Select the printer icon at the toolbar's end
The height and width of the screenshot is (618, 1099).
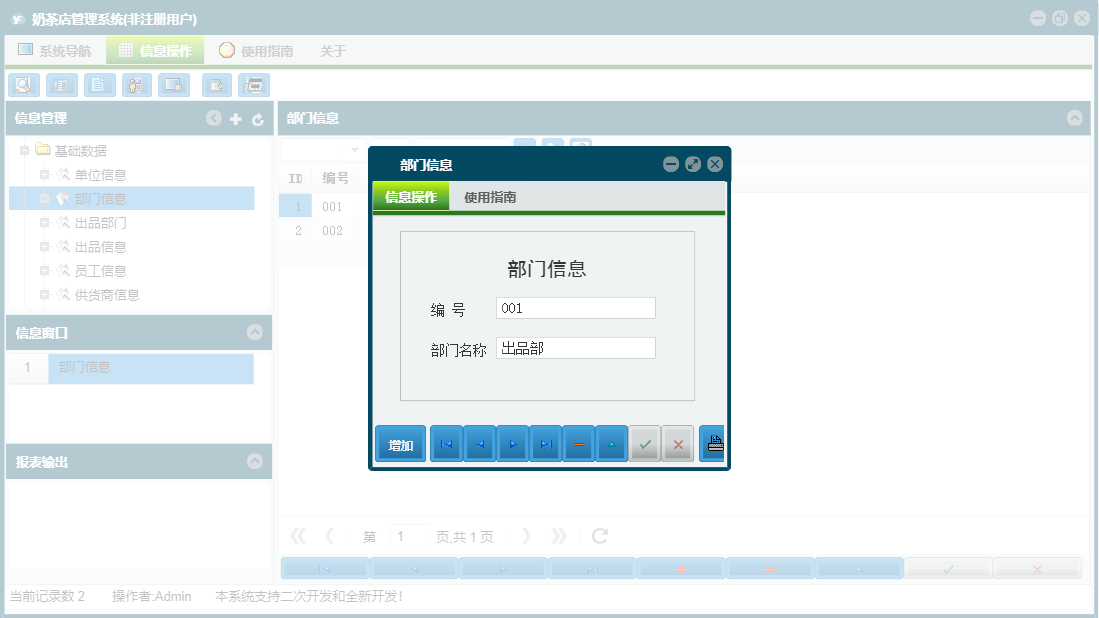coord(255,85)
